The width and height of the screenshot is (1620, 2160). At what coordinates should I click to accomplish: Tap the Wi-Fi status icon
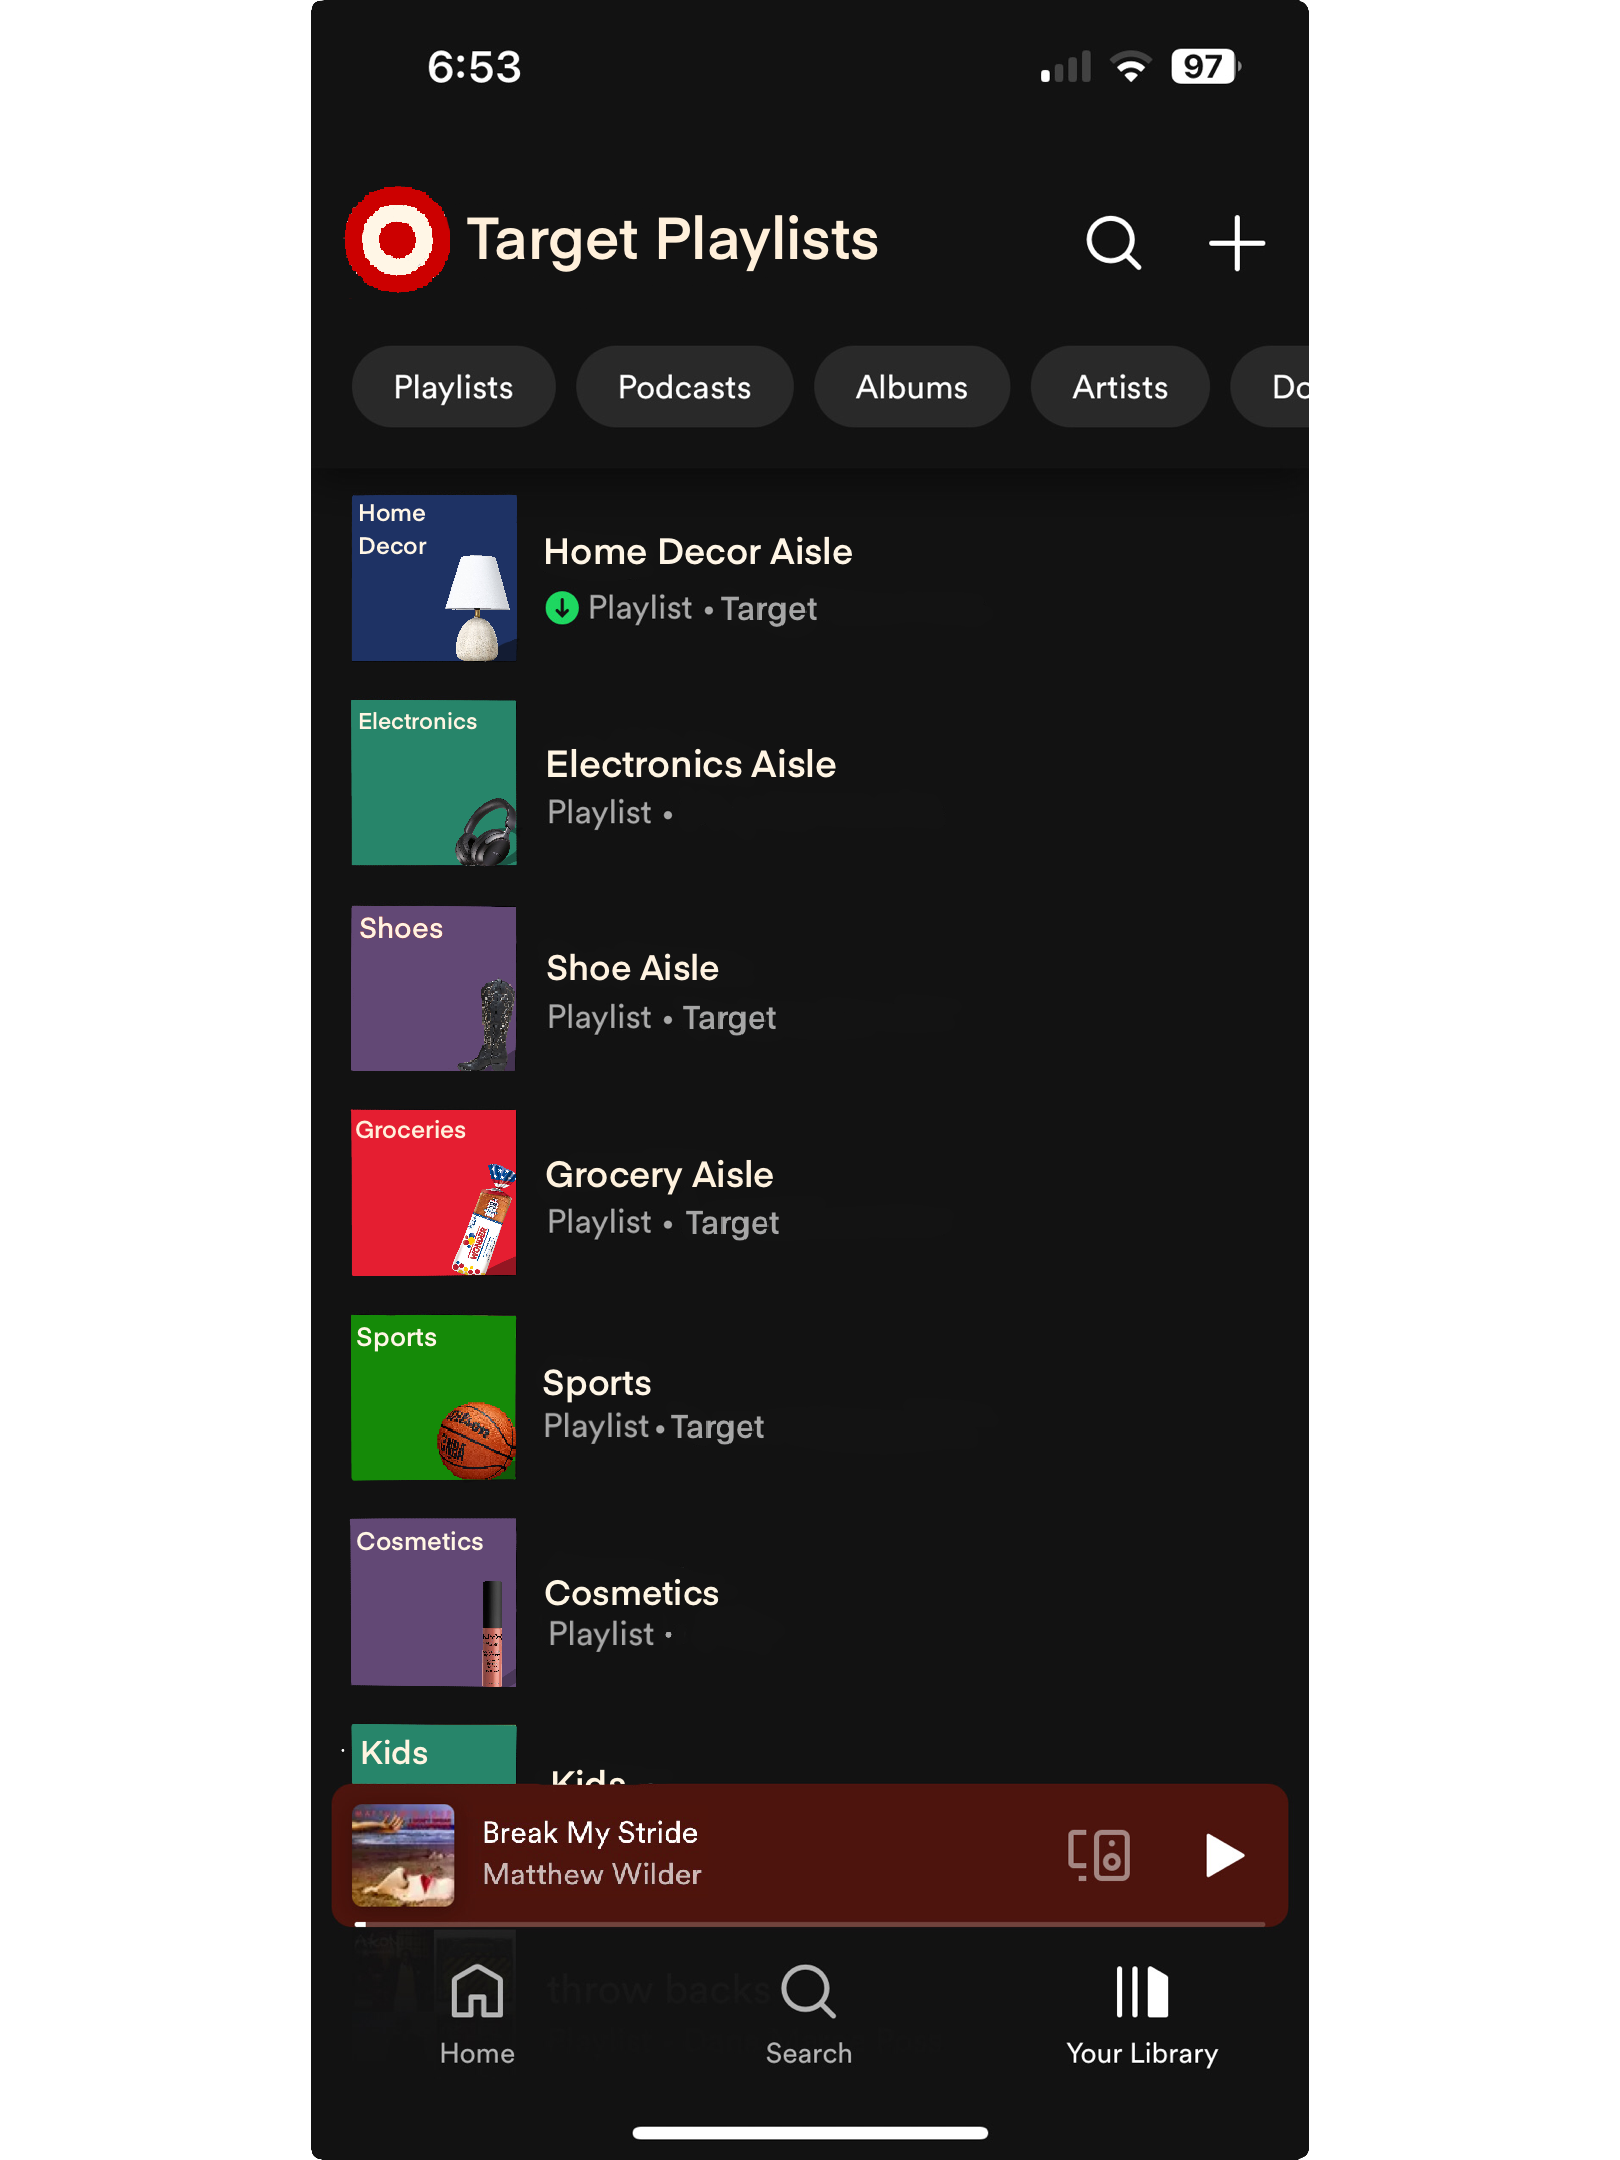click(1131, 67)
